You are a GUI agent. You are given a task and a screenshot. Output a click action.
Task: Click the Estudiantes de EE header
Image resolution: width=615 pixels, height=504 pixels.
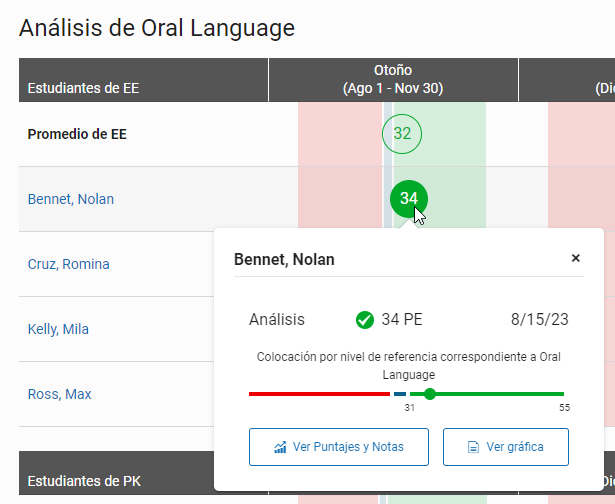click(x=83, y=88)
